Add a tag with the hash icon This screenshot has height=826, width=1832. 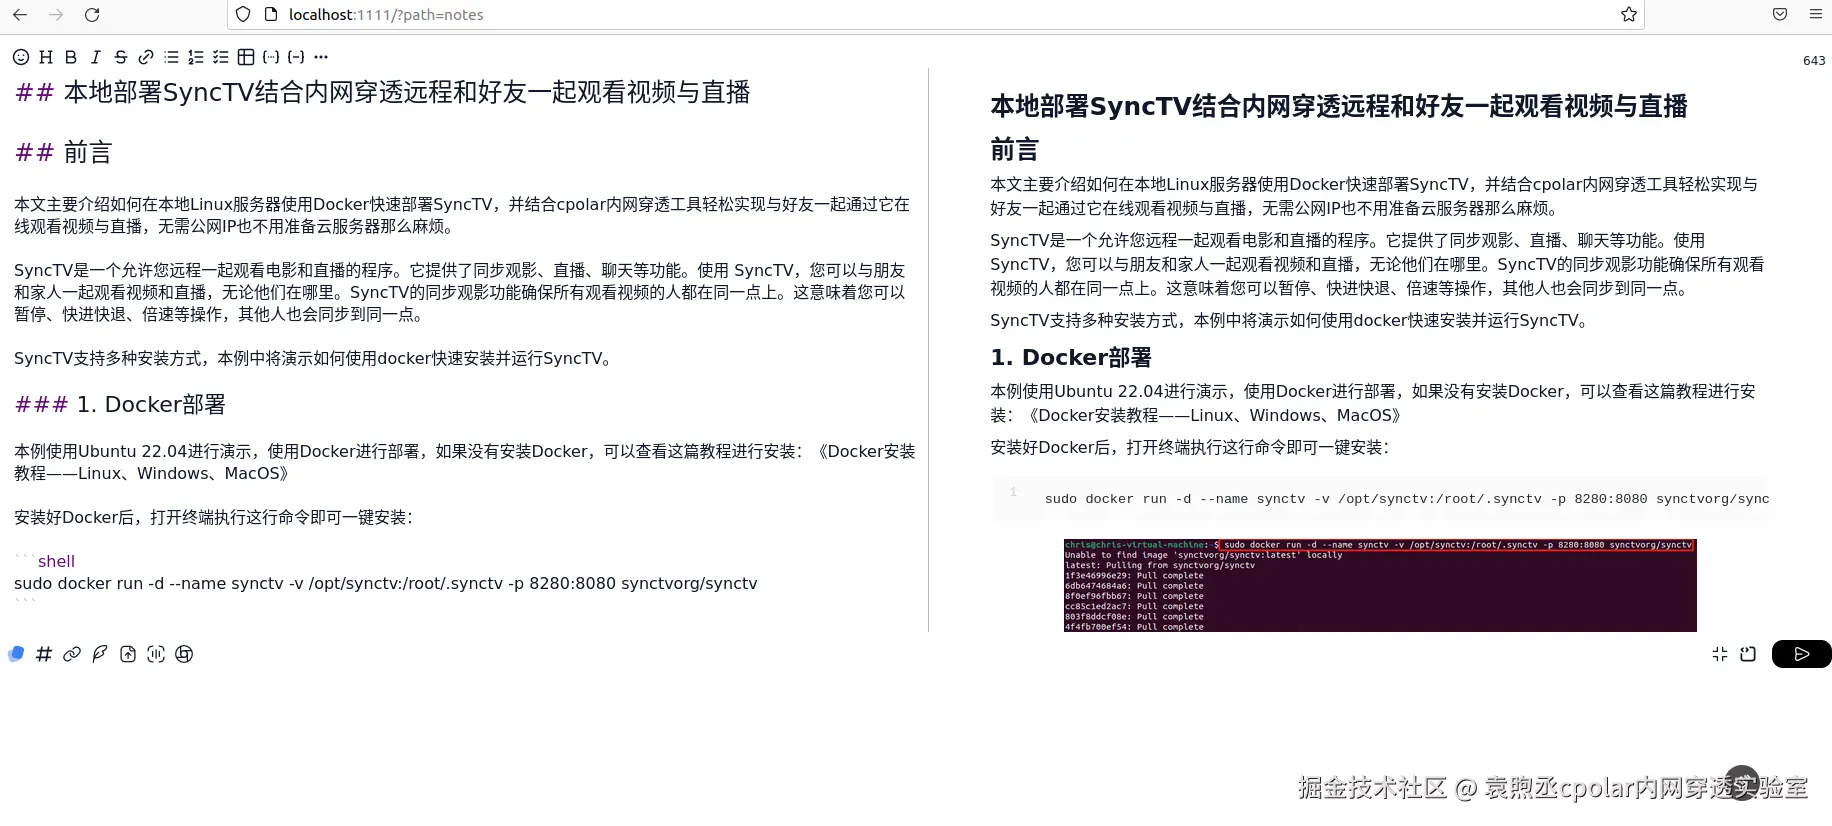[44, 654]
